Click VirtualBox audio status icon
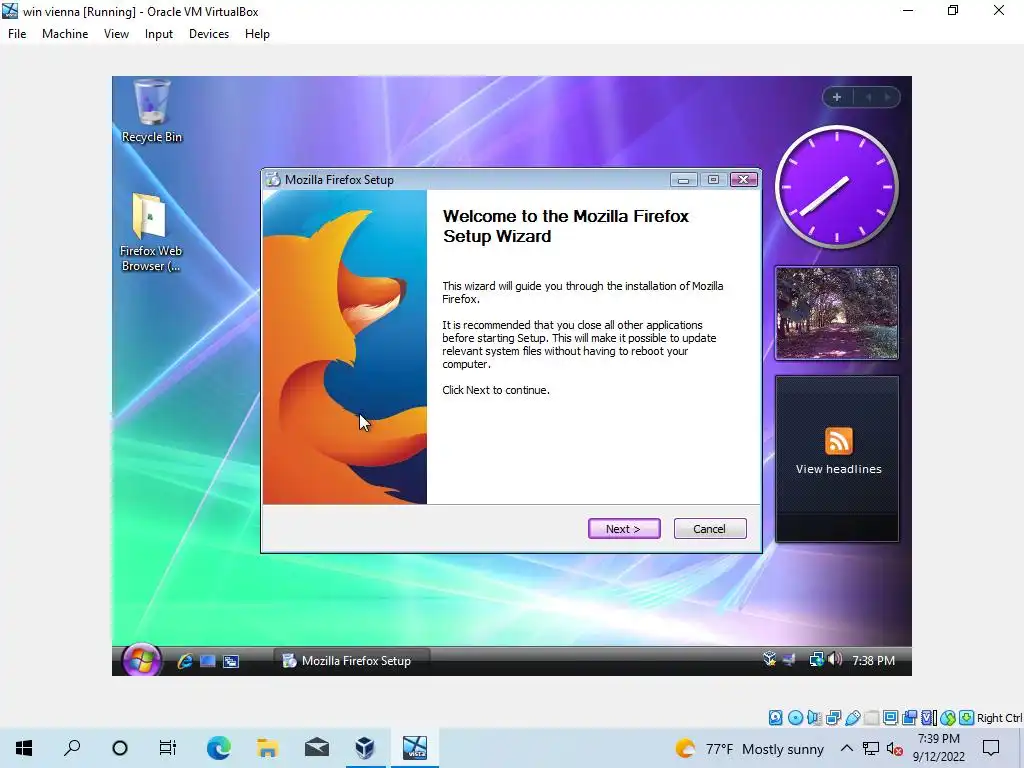The height and width of the screenshot is (768, 1024). pos(814,718)
